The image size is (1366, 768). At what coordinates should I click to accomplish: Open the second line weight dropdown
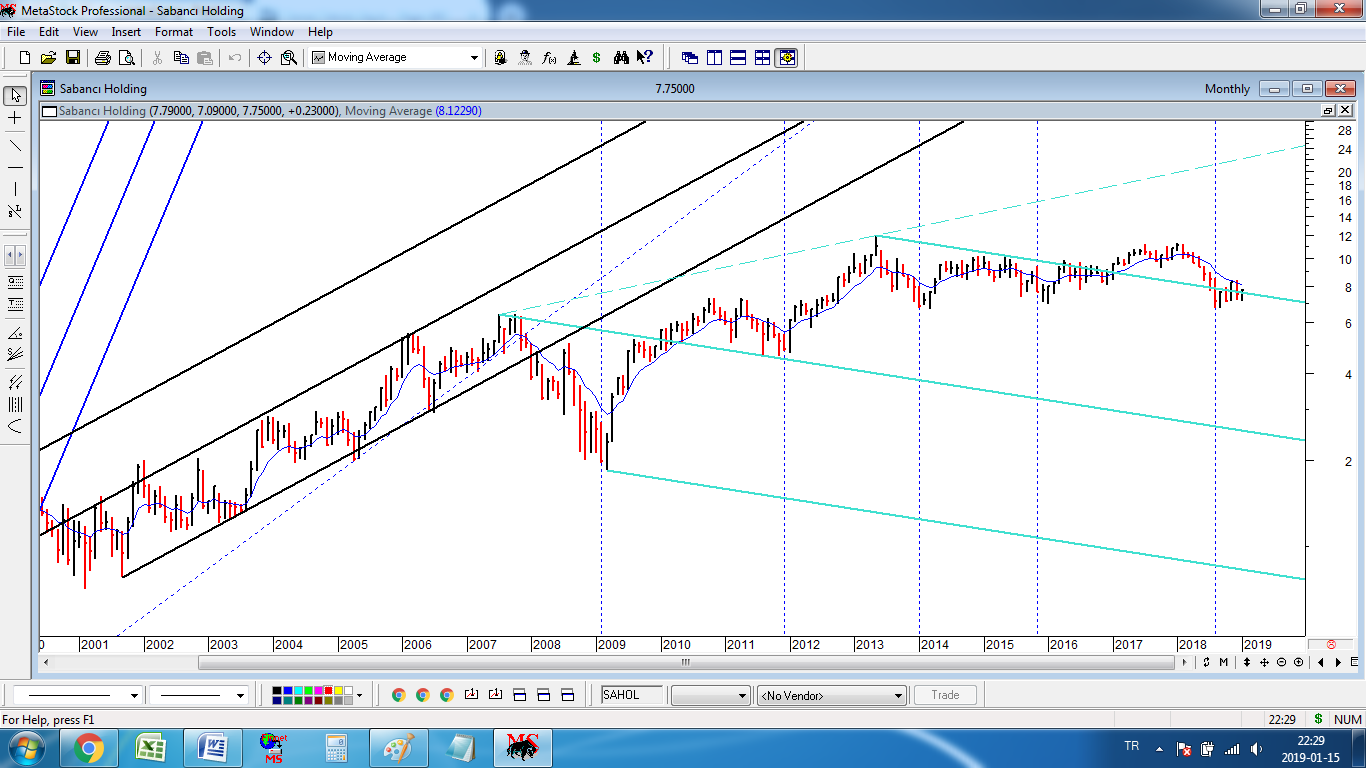[240, 695]
